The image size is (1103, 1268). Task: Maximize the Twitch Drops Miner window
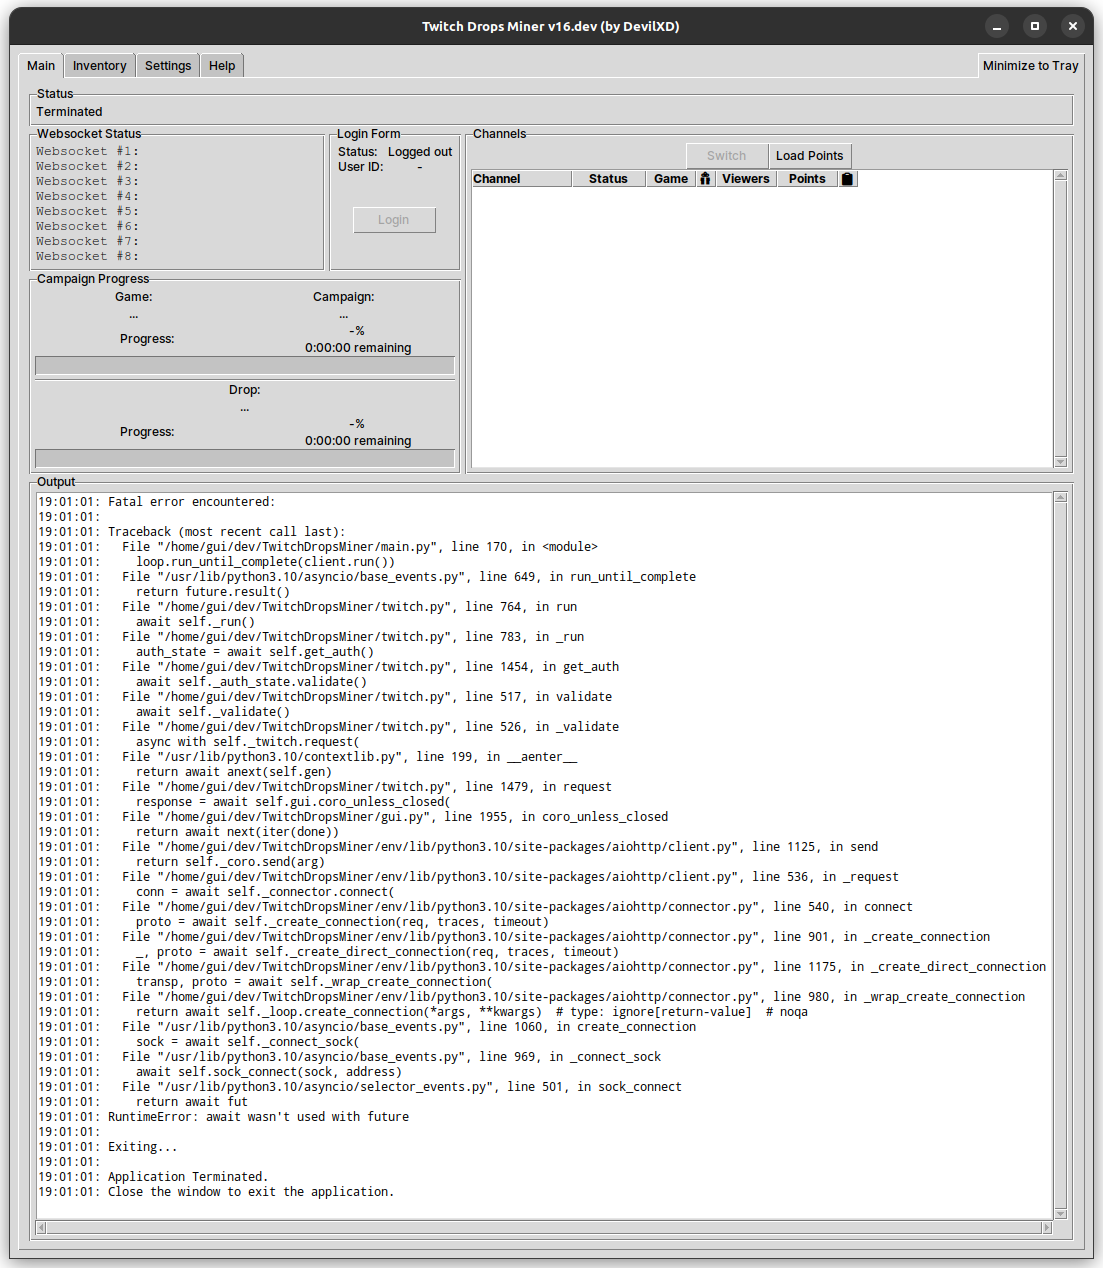coord(1035,26)
